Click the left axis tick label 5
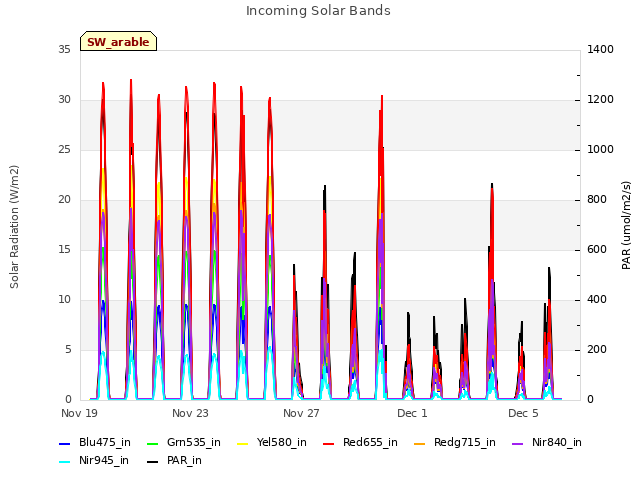The height and width of the screenshot is (480, 640). tap(68, 350)
